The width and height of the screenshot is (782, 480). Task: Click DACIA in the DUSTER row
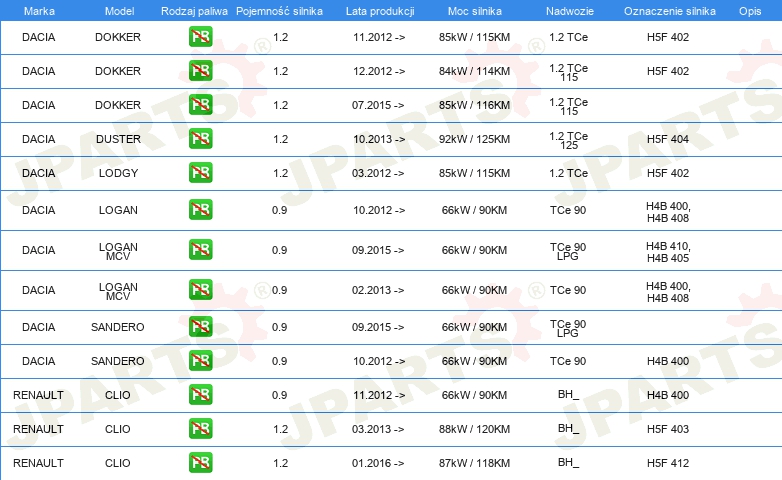click(38, 139)
